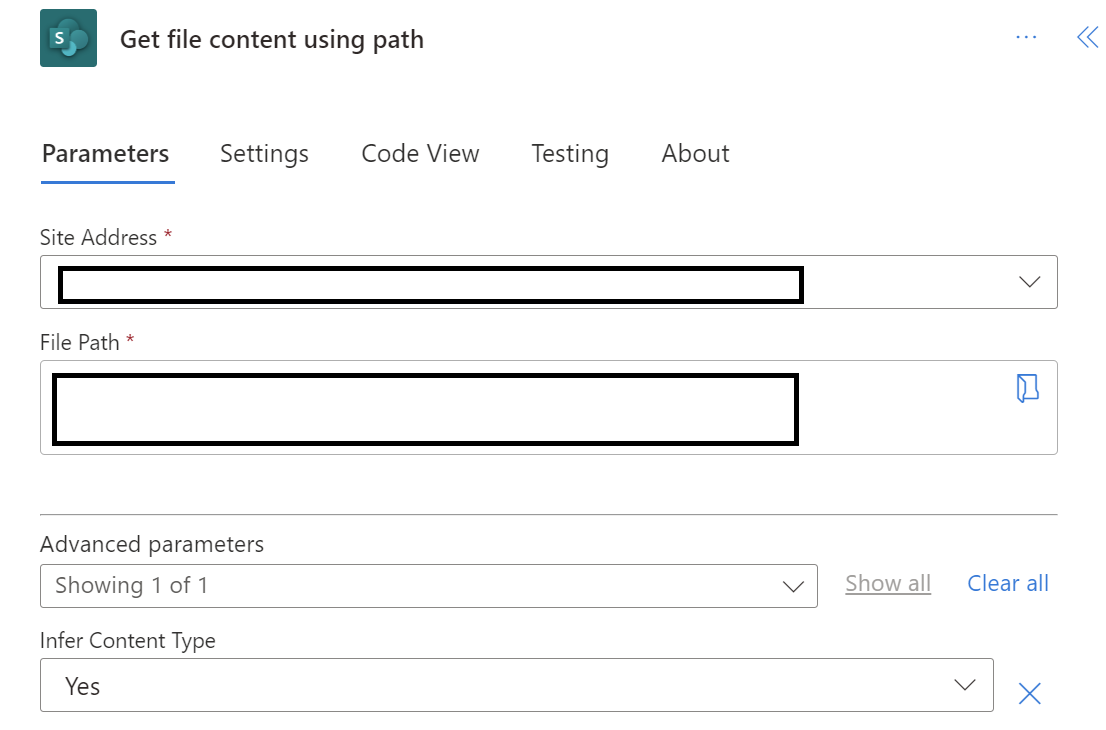Image resolution: width=1106 pixels, height=730 pixels.
Task: Open more options via ellipsis icon
Action: click(1026, 37)
